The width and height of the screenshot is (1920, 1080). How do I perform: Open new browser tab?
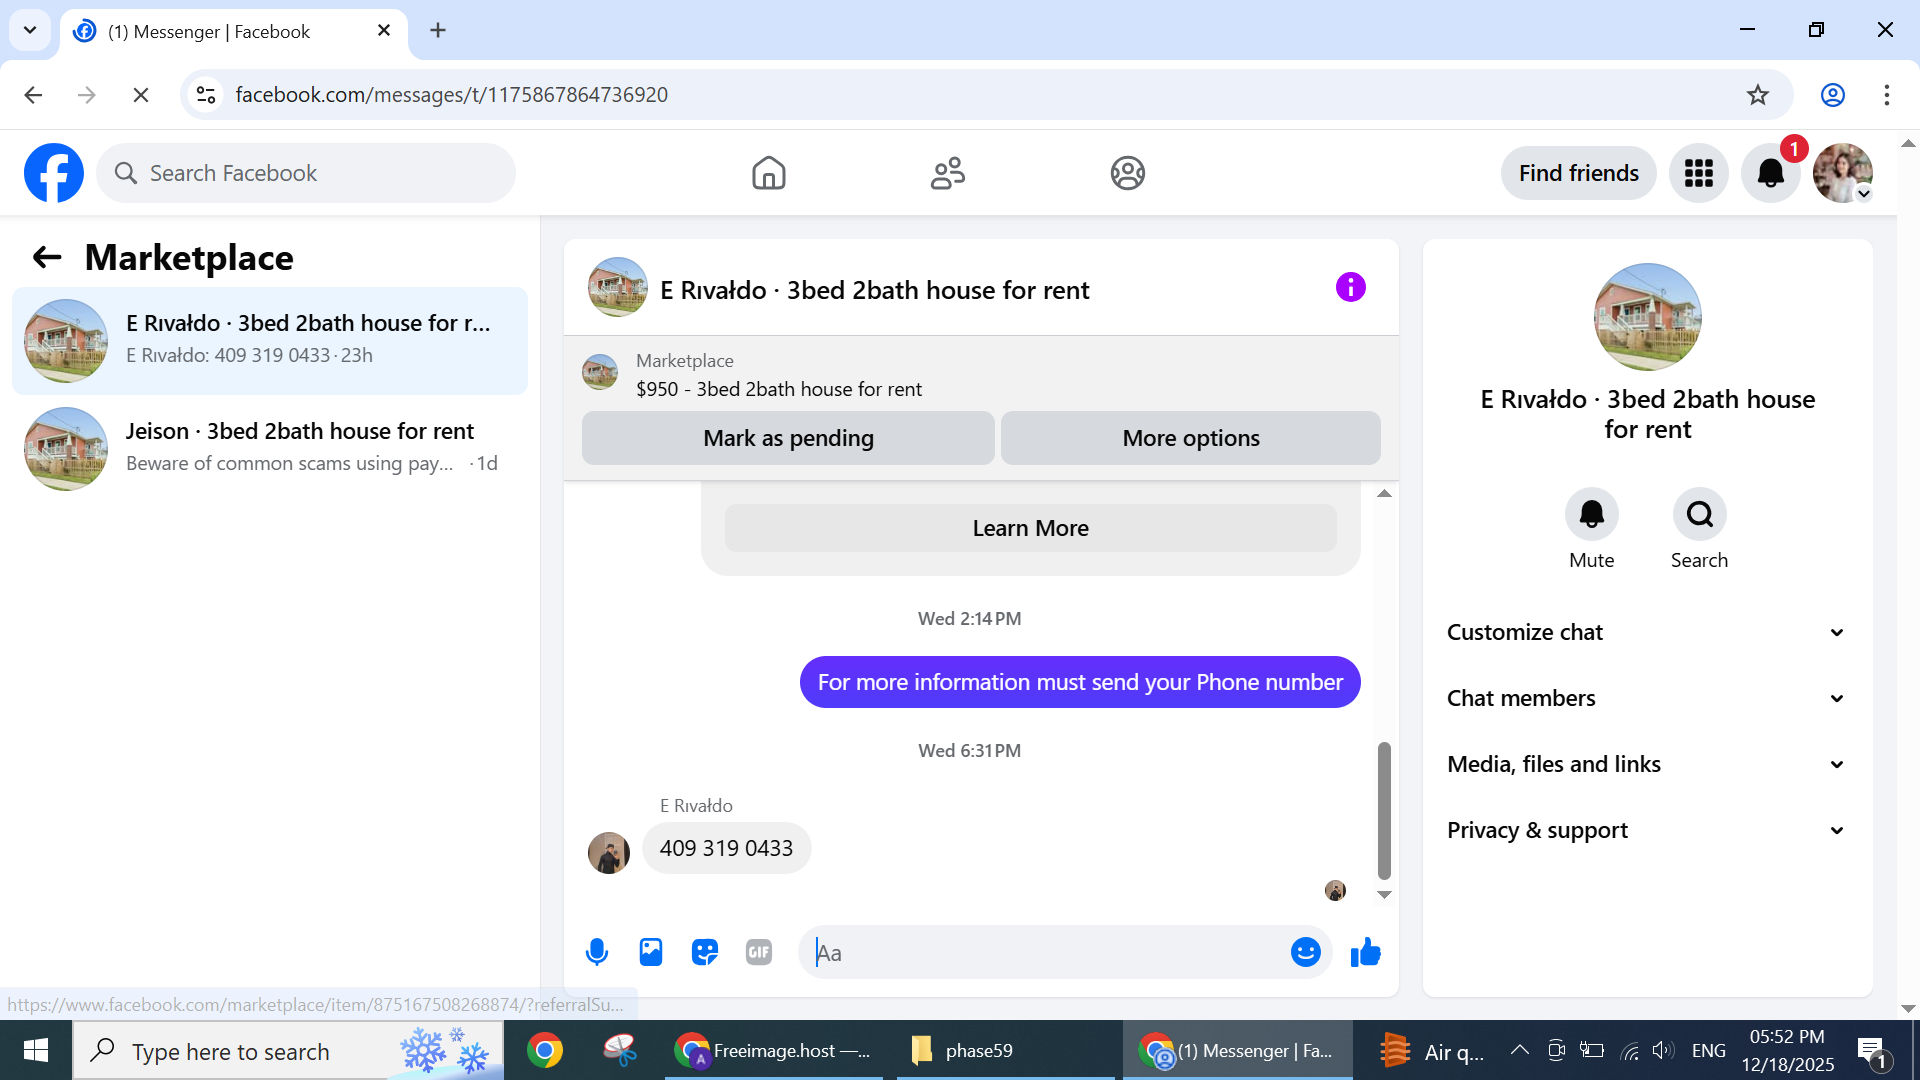tap(438, 31)
